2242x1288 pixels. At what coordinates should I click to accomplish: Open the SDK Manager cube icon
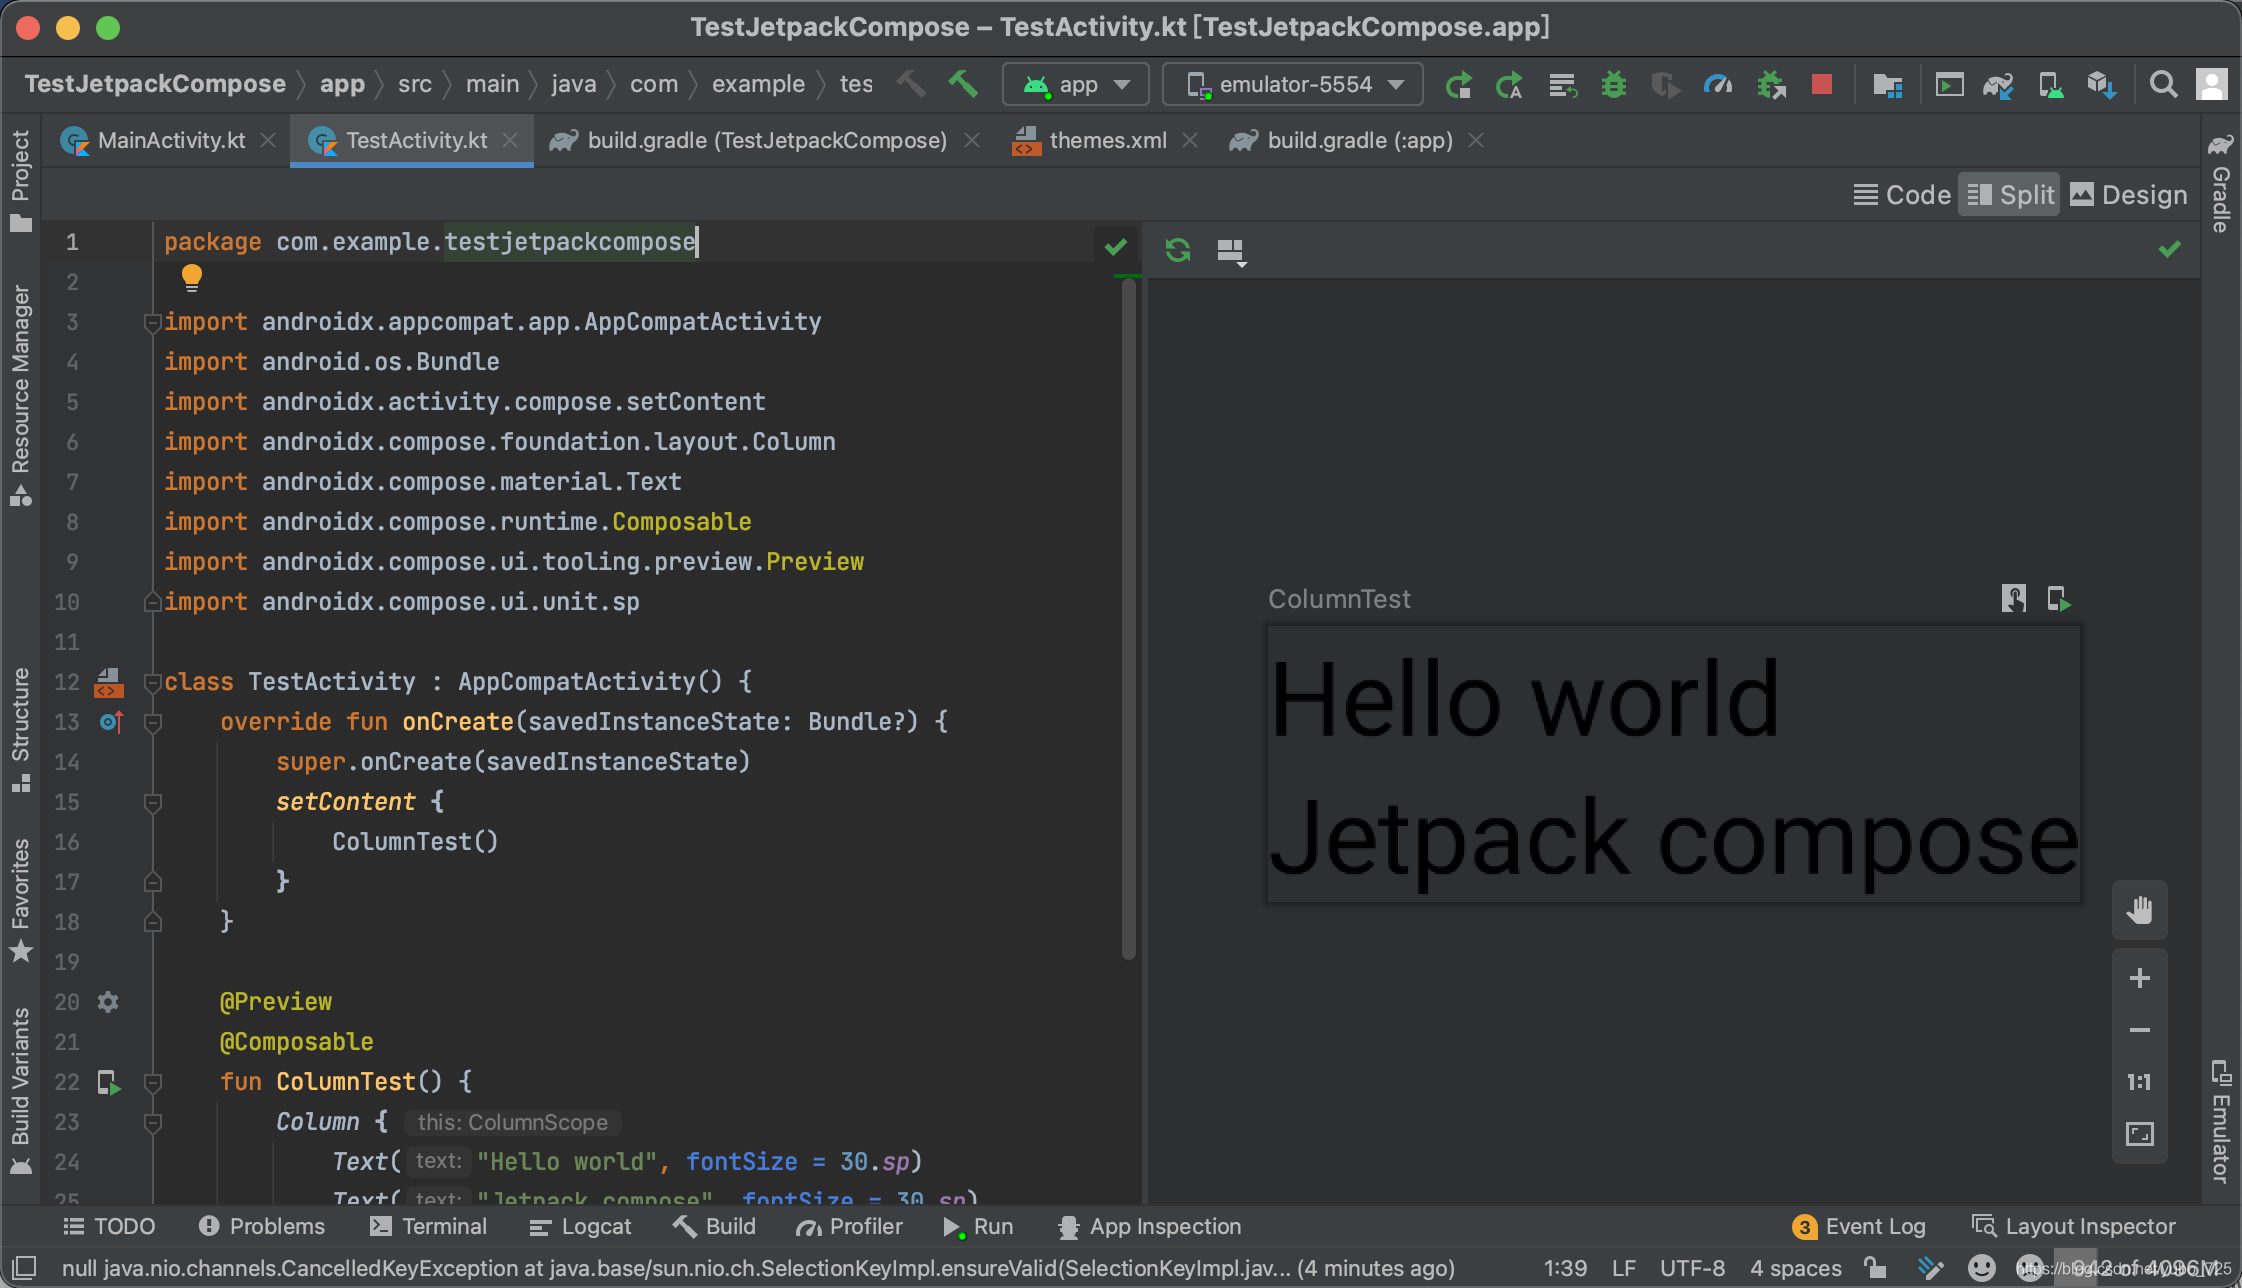point(2102,85)
